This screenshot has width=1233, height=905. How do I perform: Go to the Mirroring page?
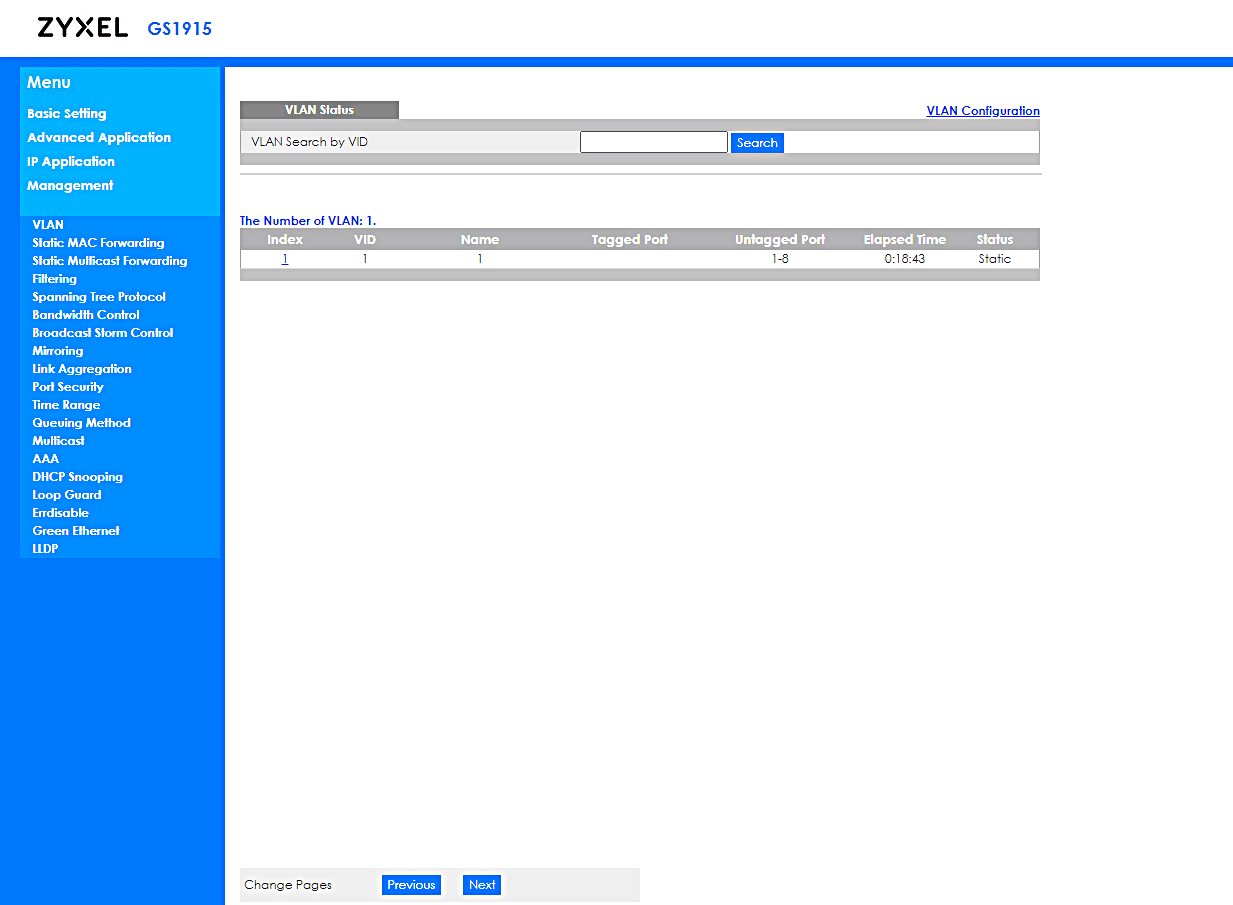(x=58, y=351)
